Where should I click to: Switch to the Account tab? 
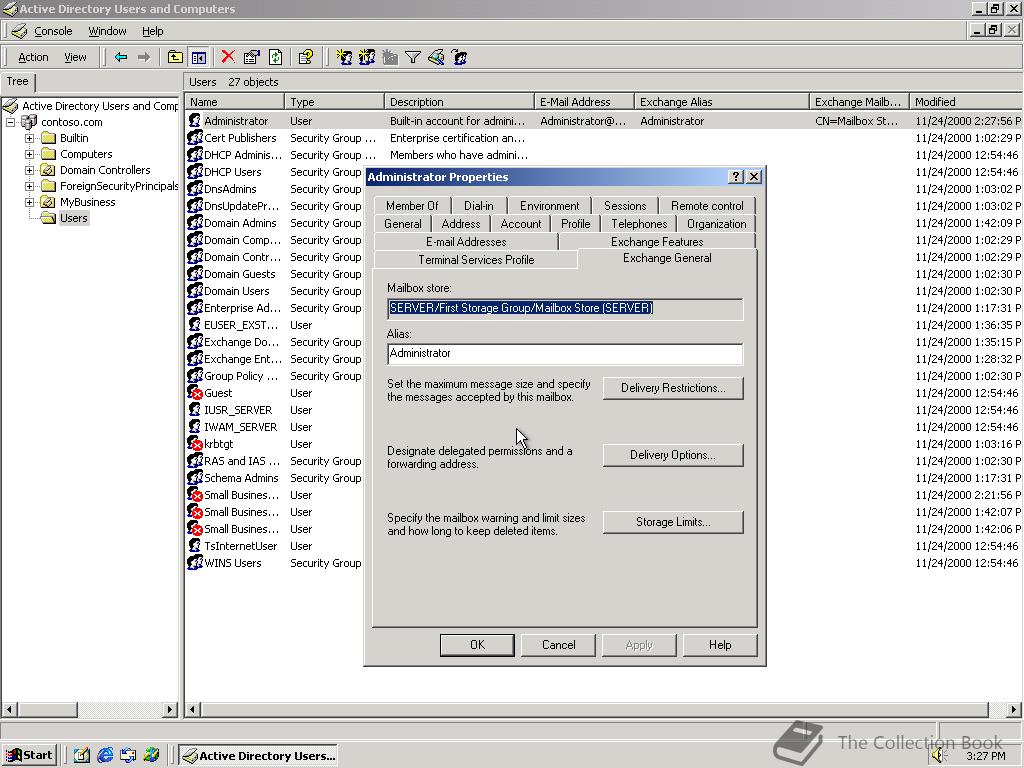(x=520, y=223)
